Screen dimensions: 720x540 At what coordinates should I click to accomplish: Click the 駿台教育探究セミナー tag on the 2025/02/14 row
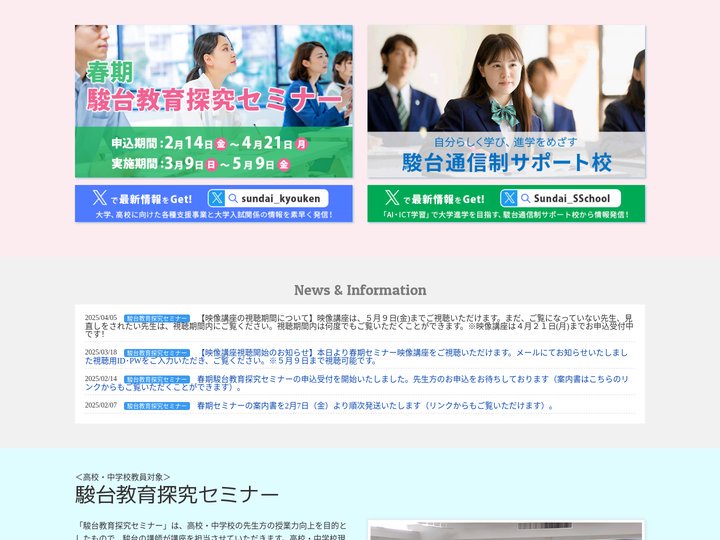pyautogui.click(x=157, y=379)
